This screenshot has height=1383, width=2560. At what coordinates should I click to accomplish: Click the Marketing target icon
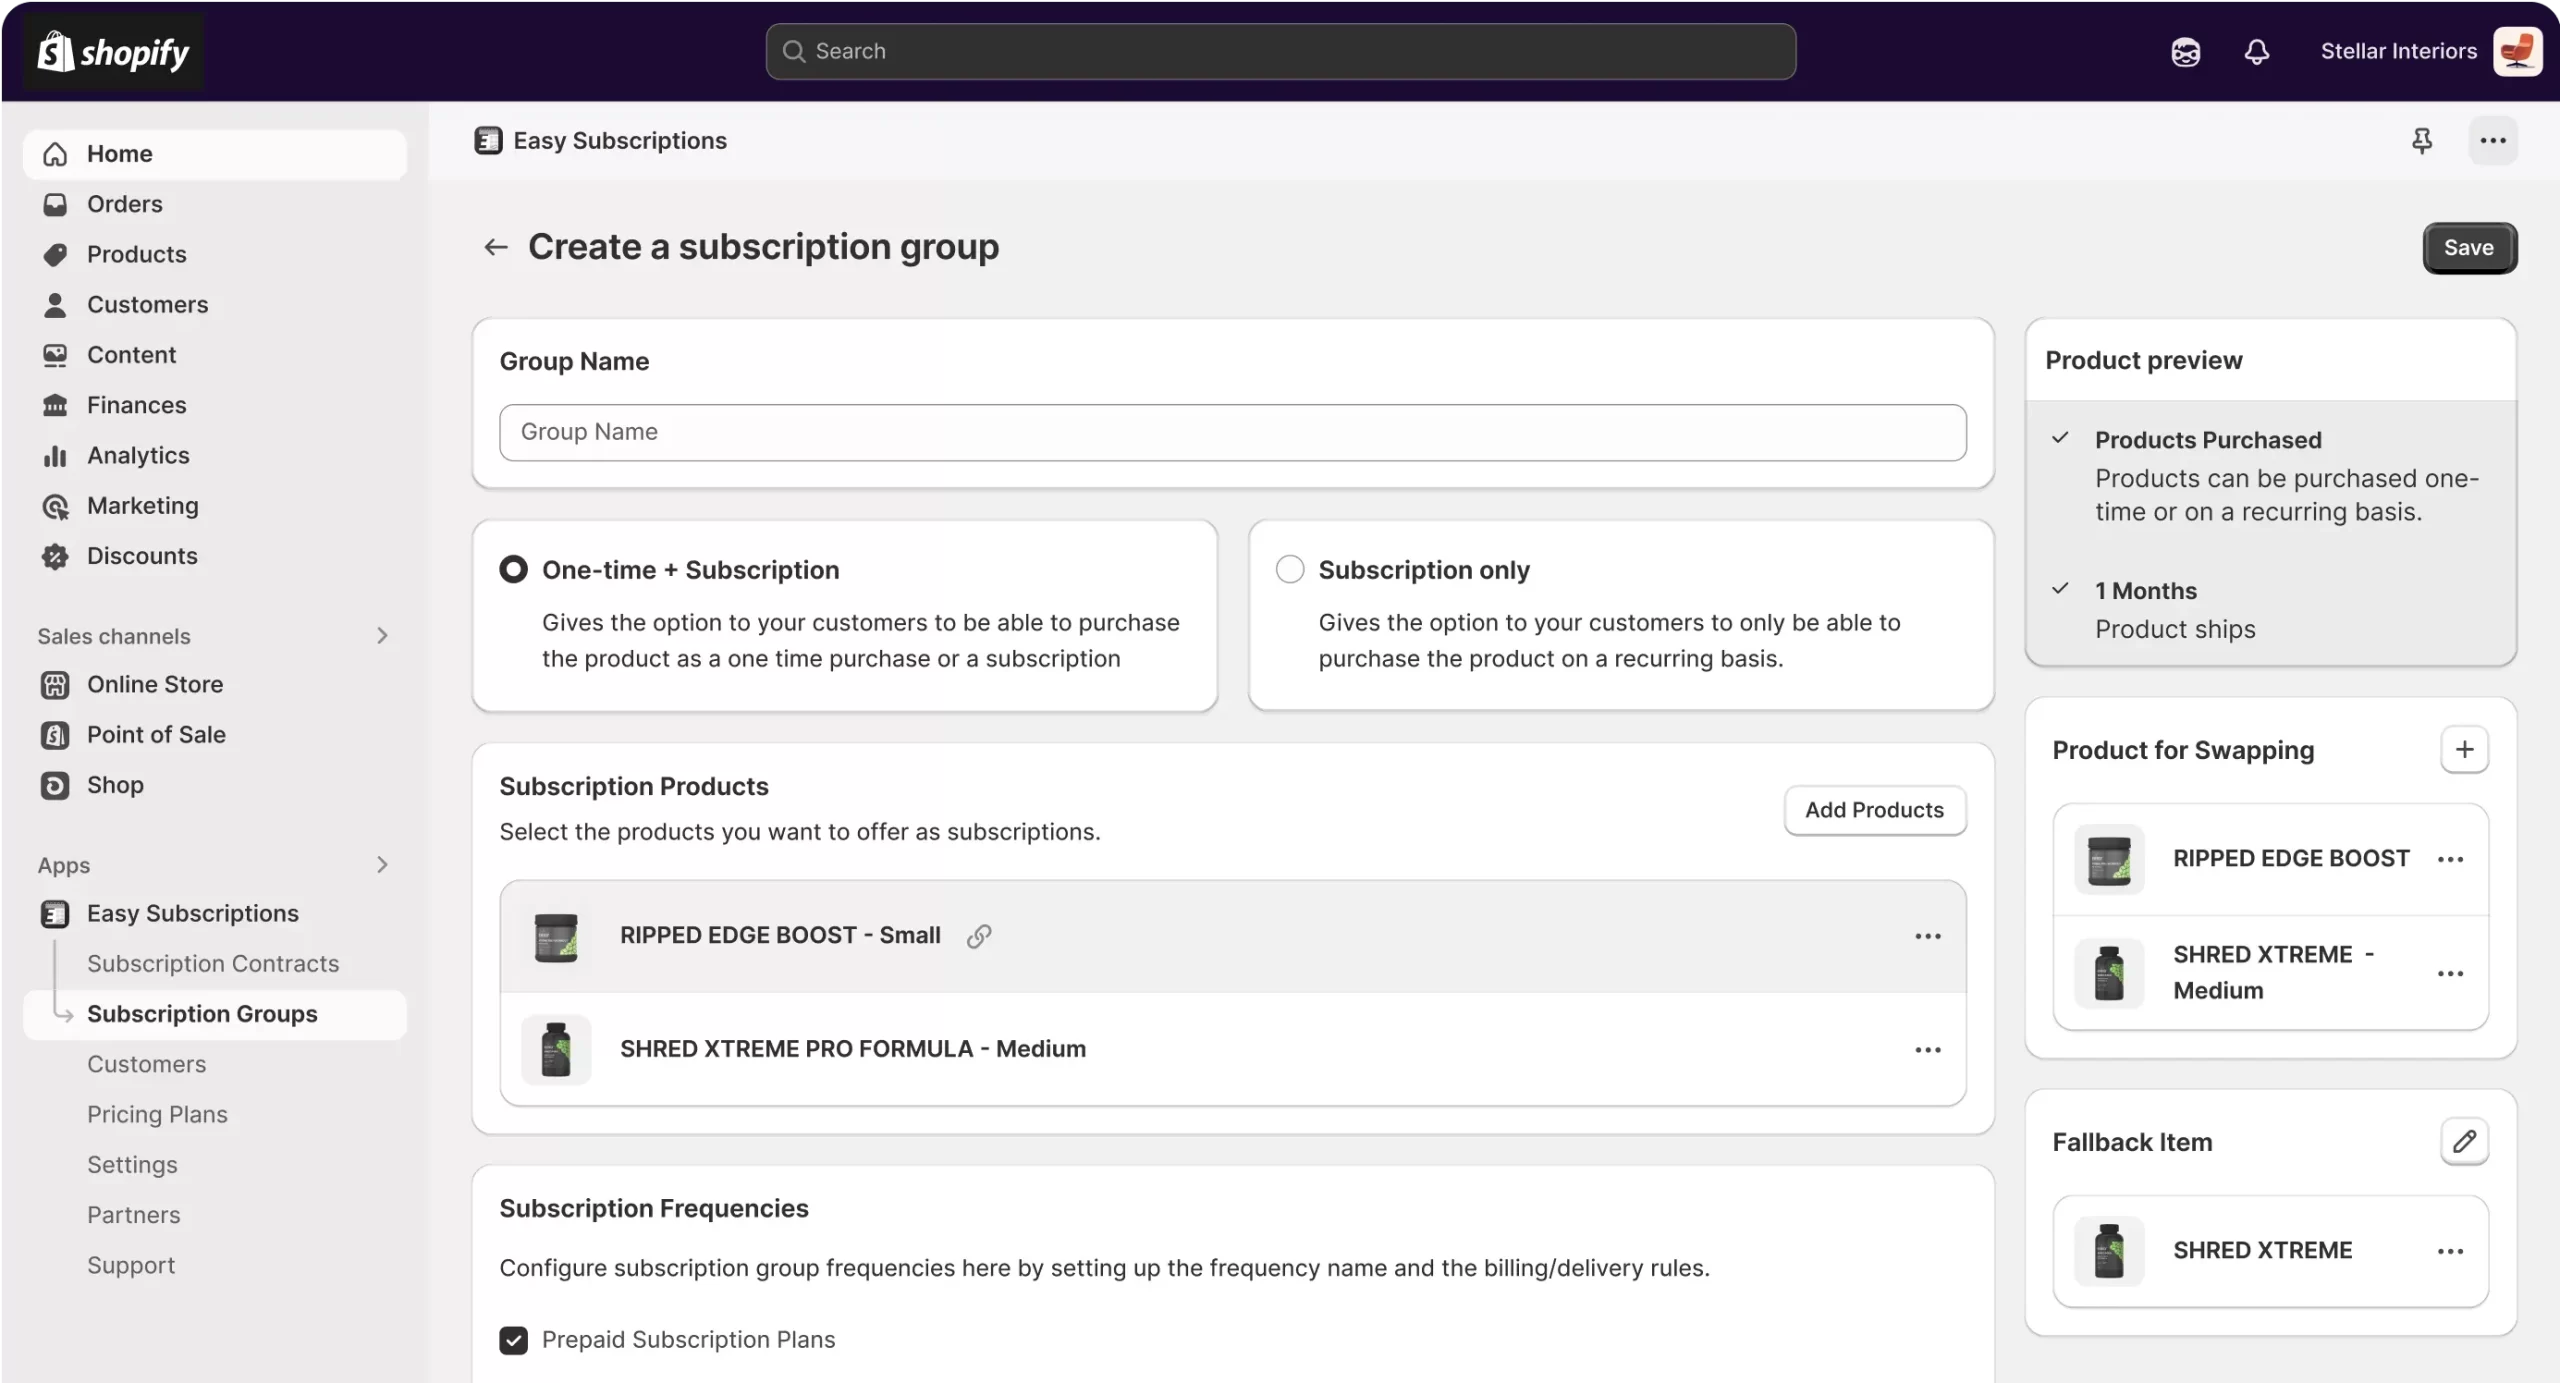(x=55, y=506)
